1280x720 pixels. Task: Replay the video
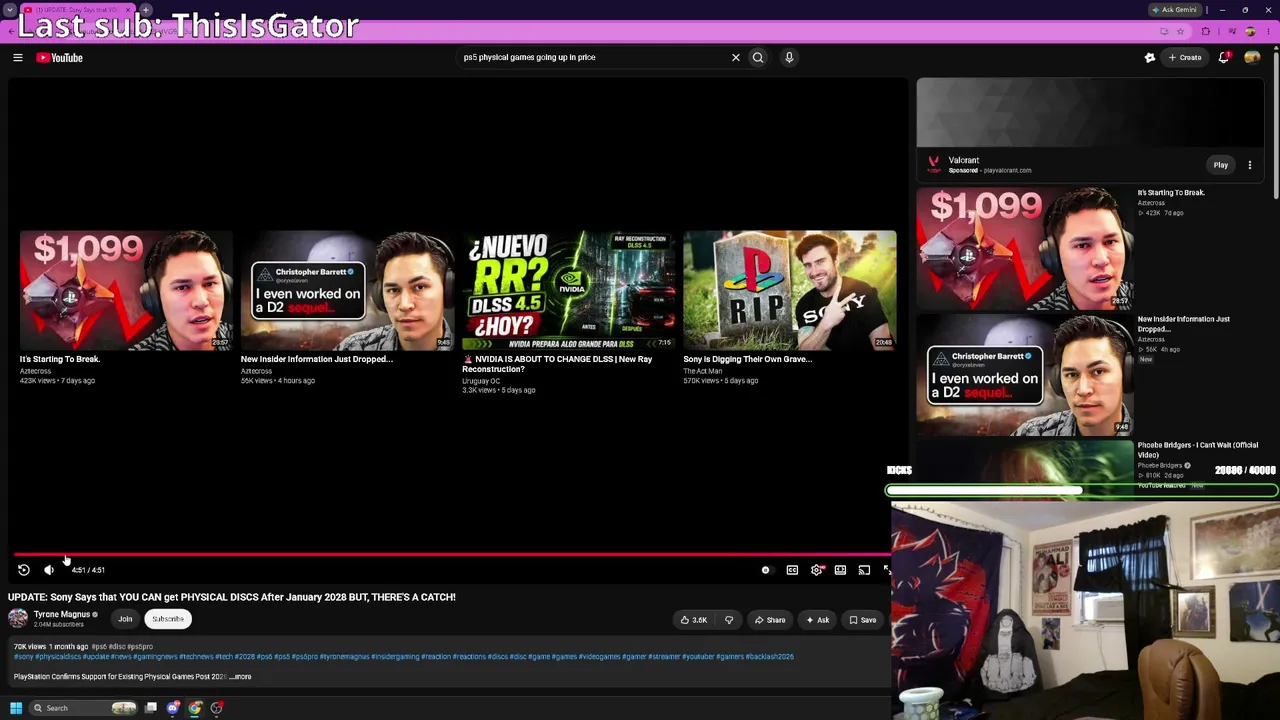(24, 570)
